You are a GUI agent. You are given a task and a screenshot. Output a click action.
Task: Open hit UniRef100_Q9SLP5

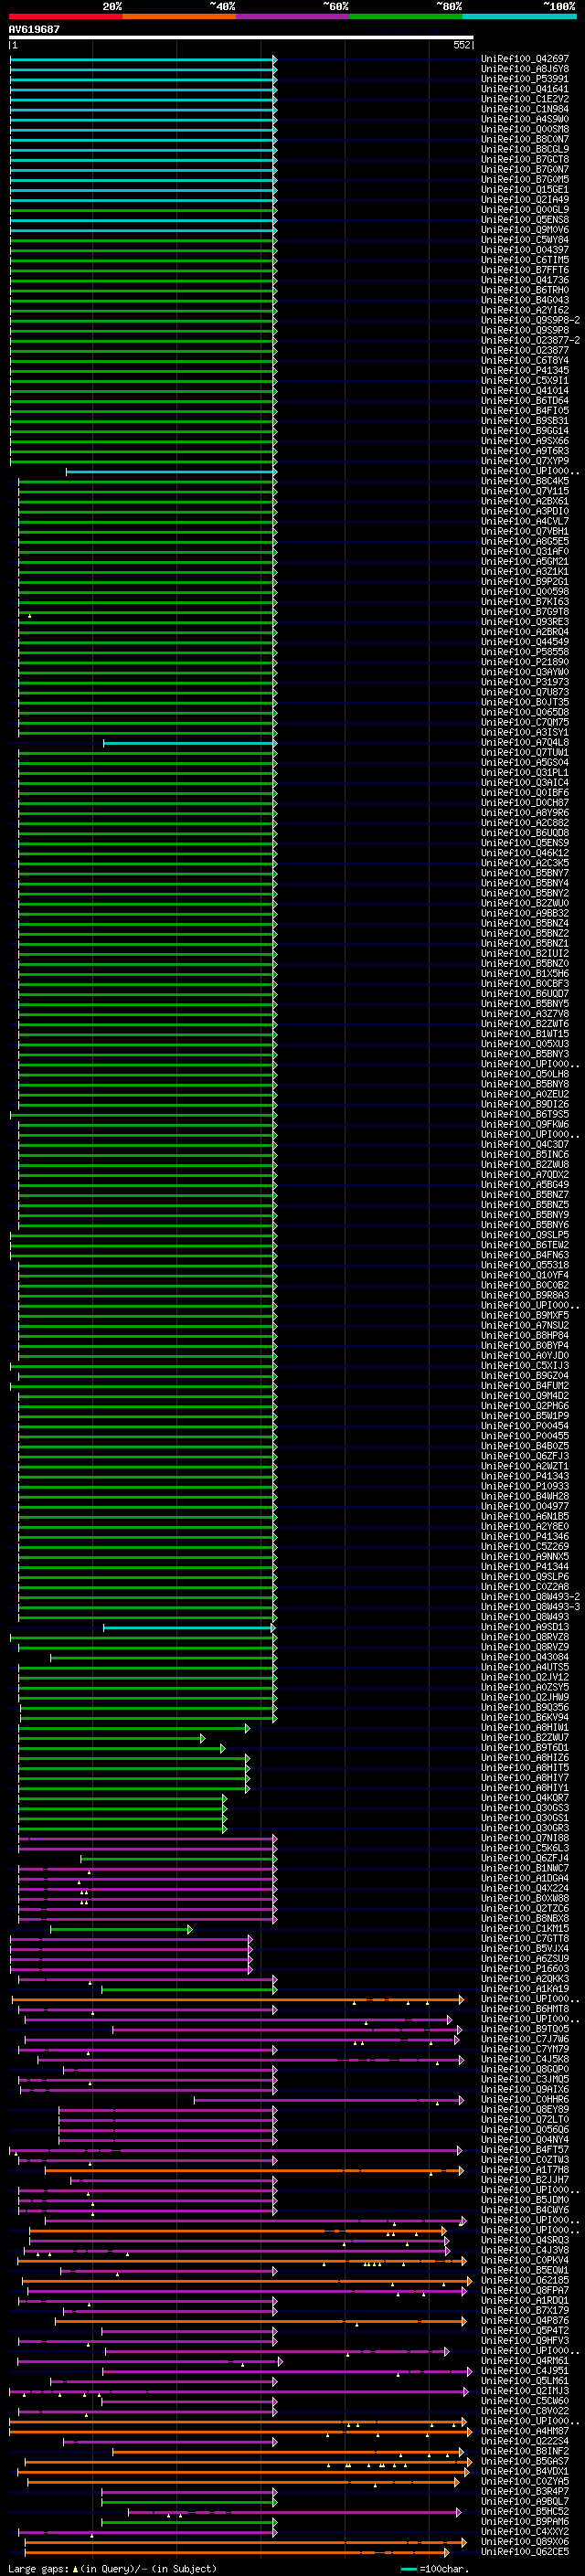[524, 1235]
